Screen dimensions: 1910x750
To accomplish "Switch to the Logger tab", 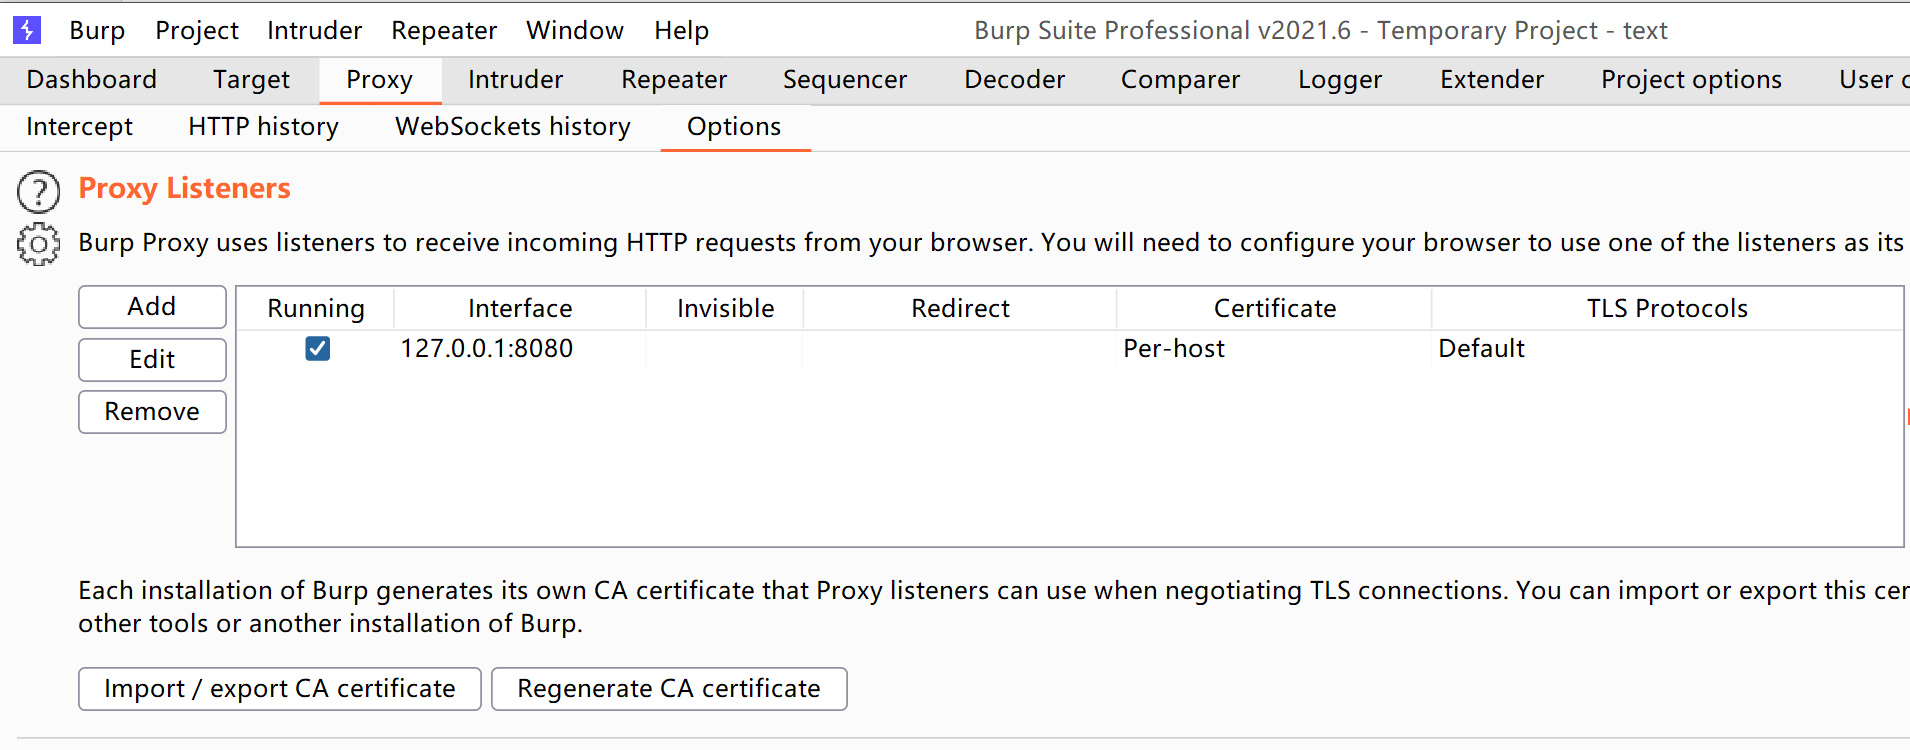I will 1340,80.
